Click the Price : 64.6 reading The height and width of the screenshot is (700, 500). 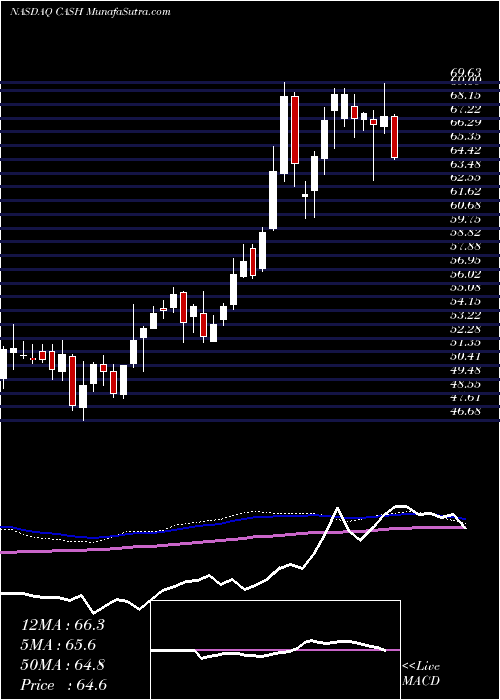tap(64, 685)
